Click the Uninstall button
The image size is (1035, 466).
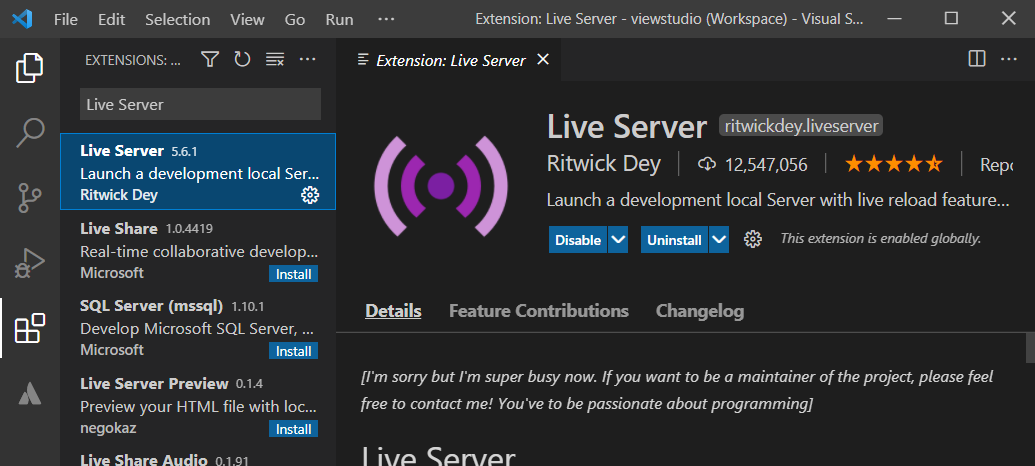674,240
